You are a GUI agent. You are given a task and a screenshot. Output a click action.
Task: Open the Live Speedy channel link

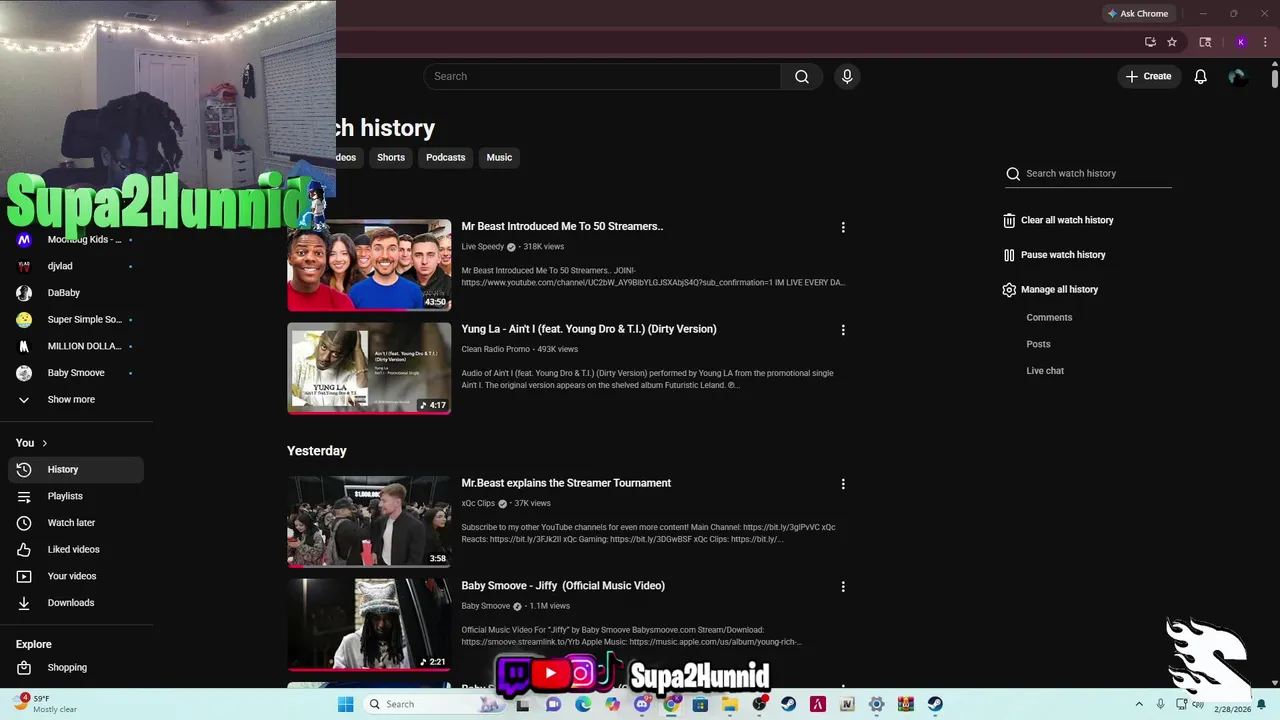(x=482, y=247)
